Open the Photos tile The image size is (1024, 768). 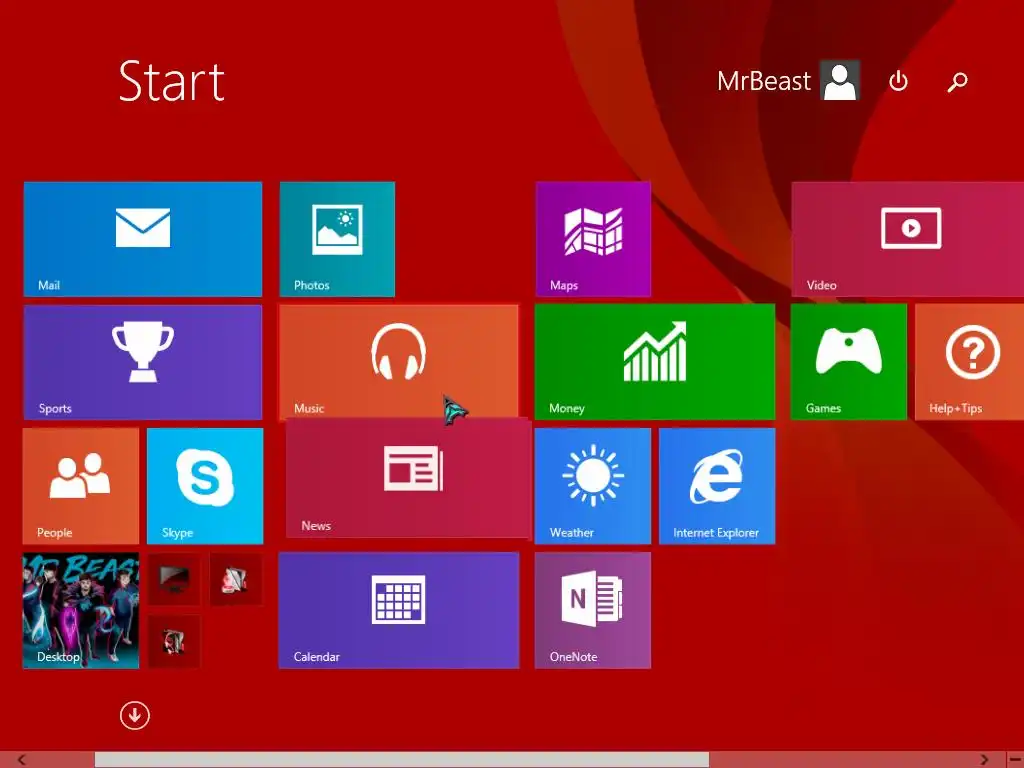(337, 239)
